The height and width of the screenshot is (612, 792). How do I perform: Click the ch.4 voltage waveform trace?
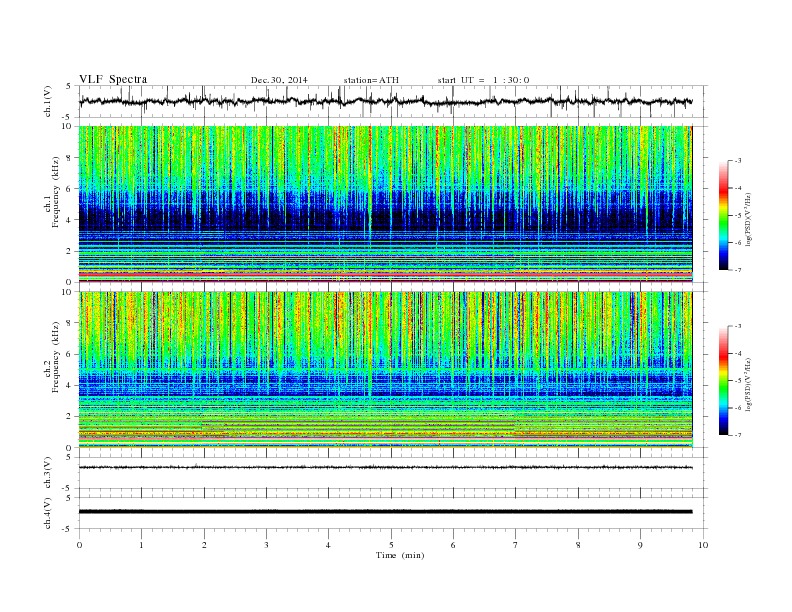(386, 512)
